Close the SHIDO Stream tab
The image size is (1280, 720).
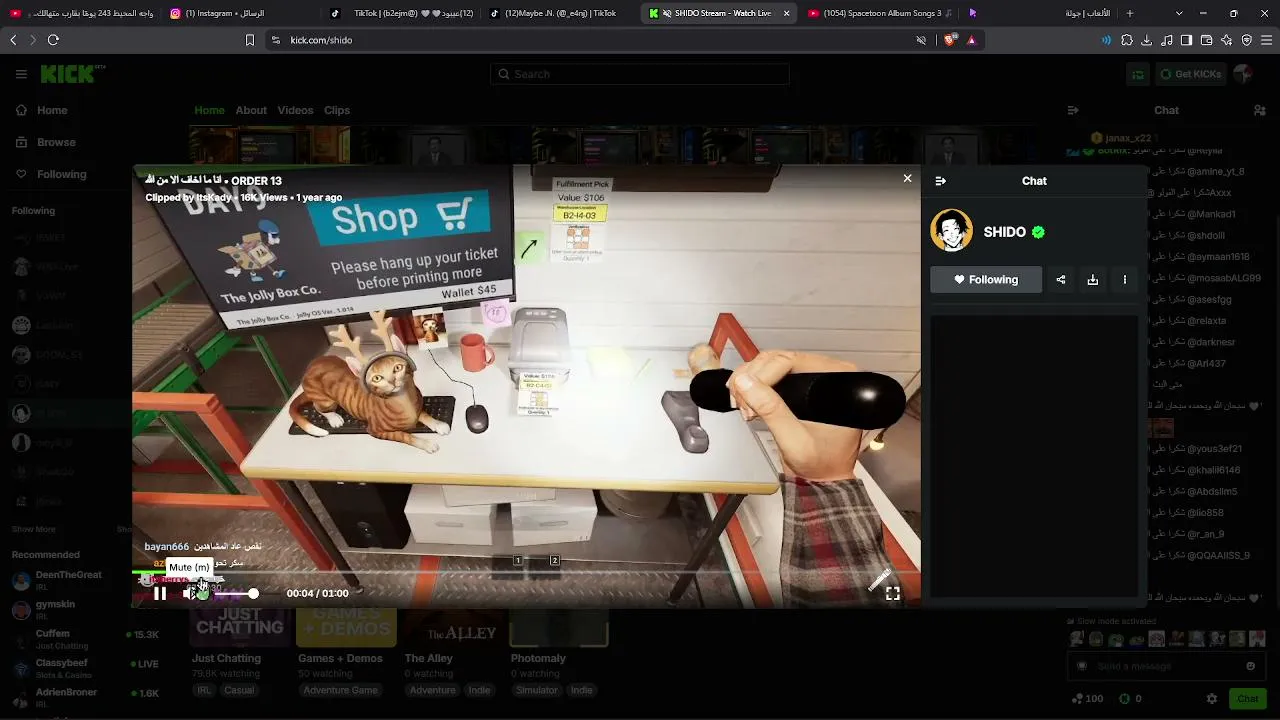tap(787, 13)
